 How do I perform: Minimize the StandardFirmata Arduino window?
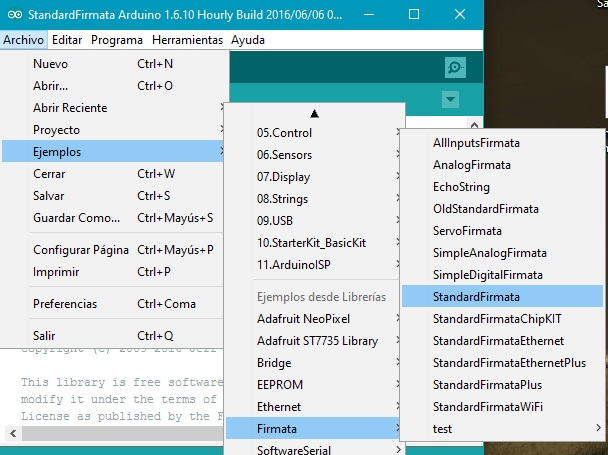(369, 15)
